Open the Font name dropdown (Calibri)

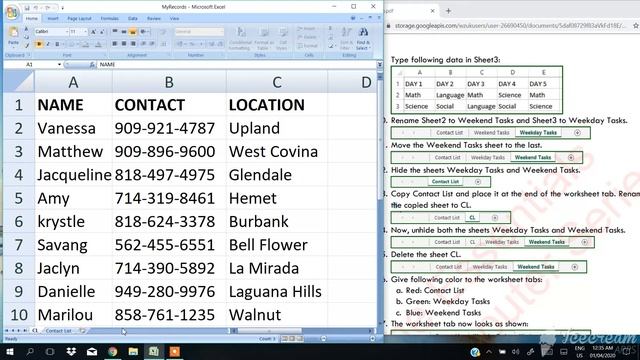(66, 31)
